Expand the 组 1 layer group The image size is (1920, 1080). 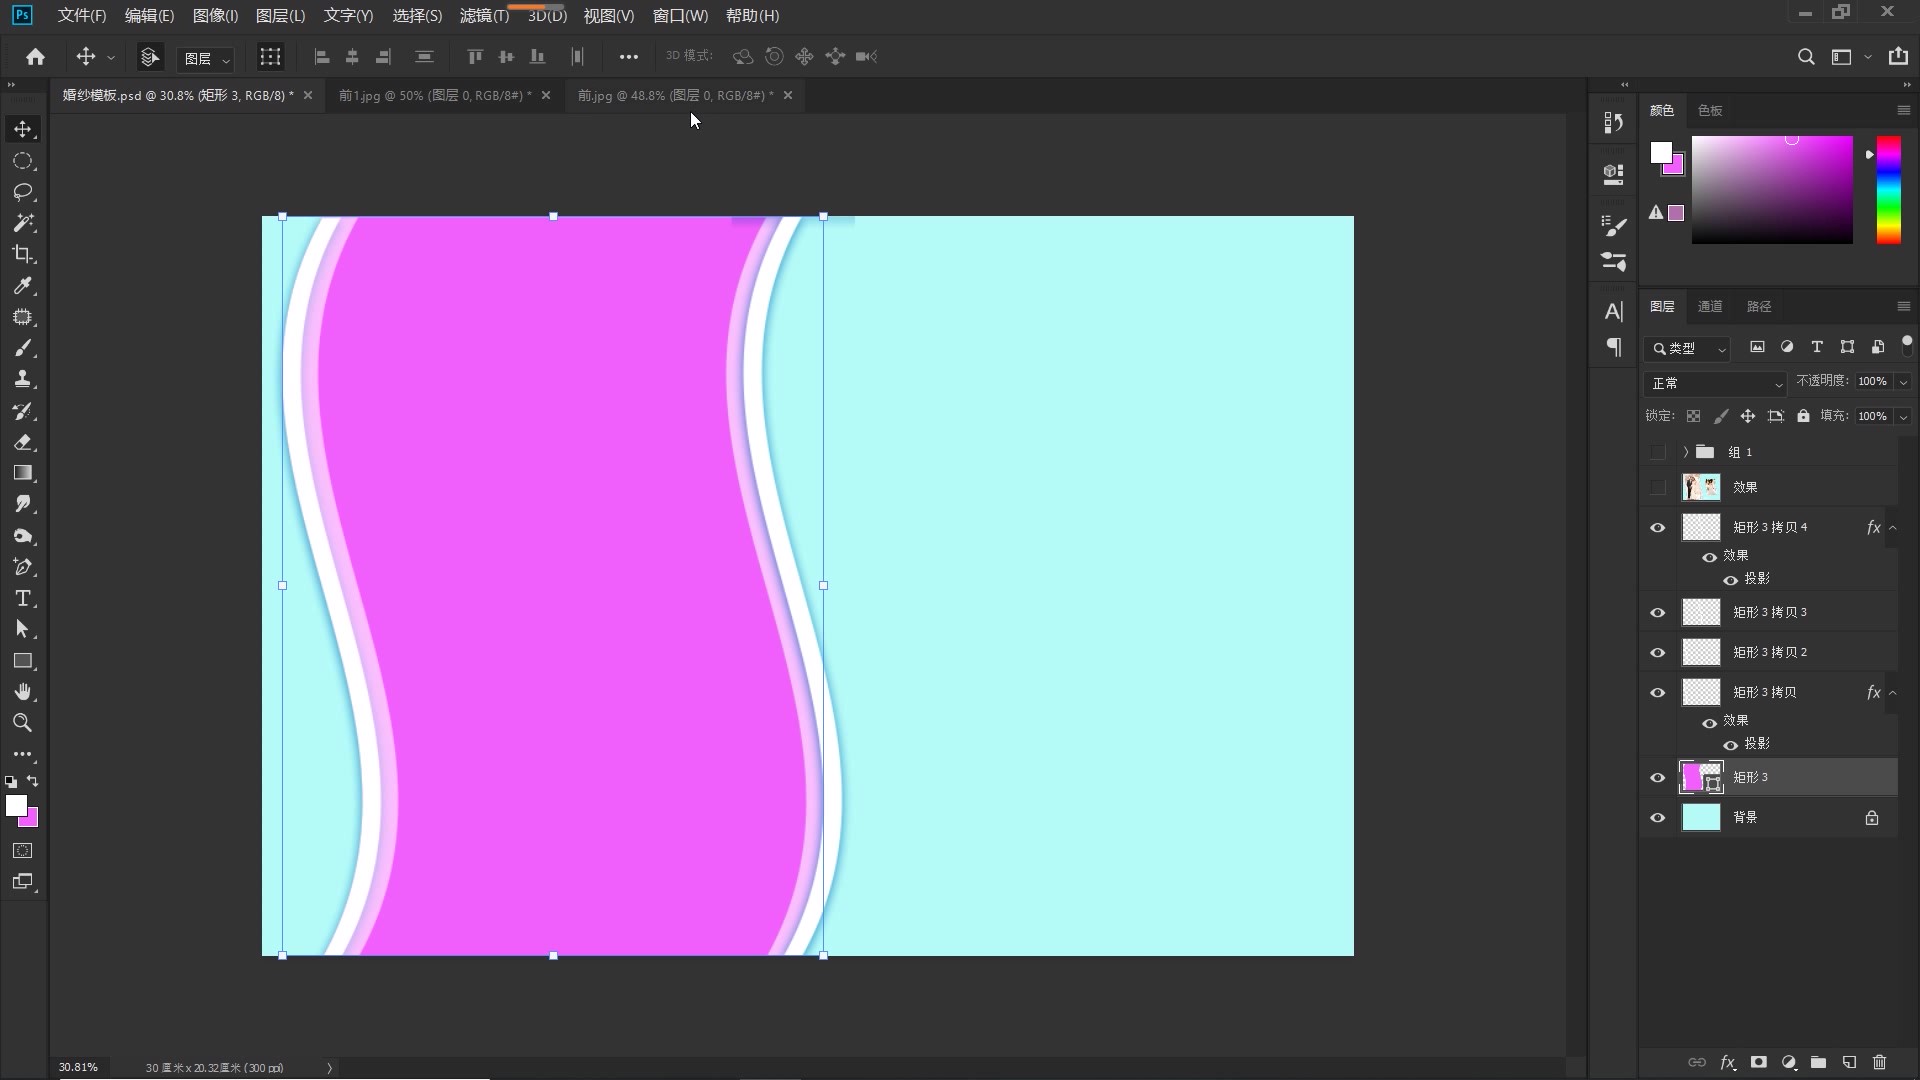point(1685,452)
